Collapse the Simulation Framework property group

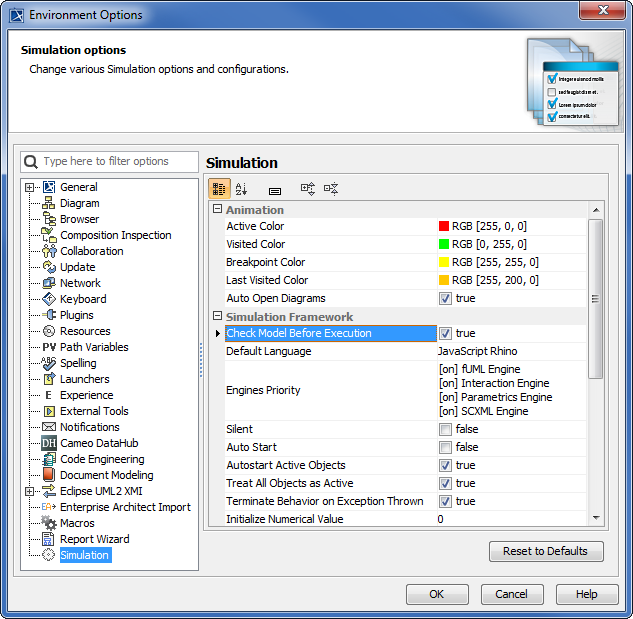(x=218, y=316)
